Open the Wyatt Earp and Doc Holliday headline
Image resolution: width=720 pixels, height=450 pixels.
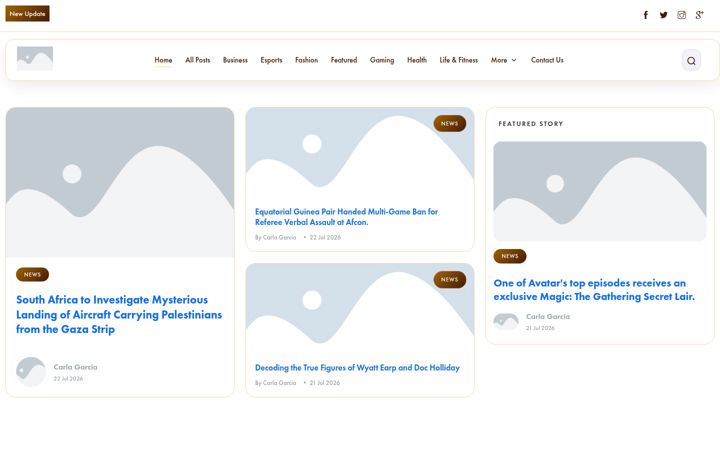point(357,368)
